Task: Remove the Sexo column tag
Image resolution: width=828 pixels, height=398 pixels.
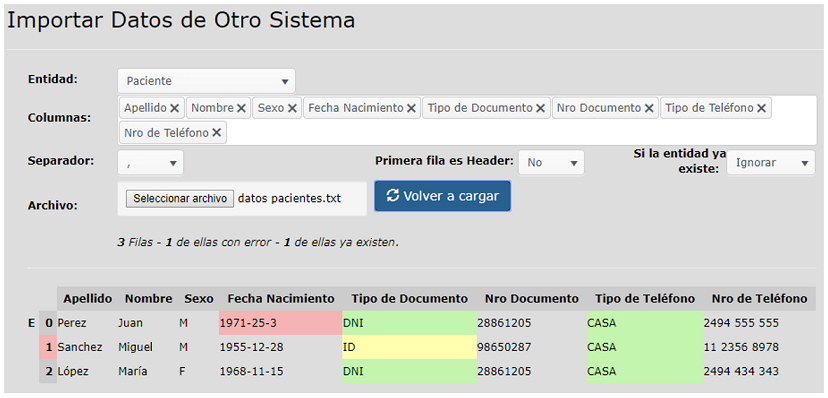Action: [x=292, y=108]
